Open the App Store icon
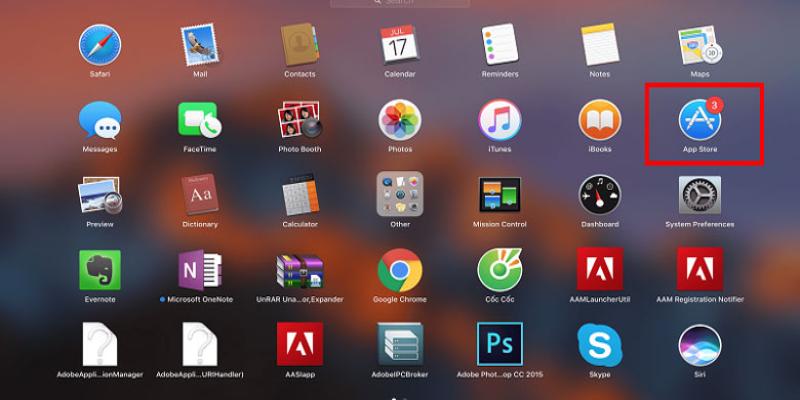800x400 pixels. tap(700, 120)
